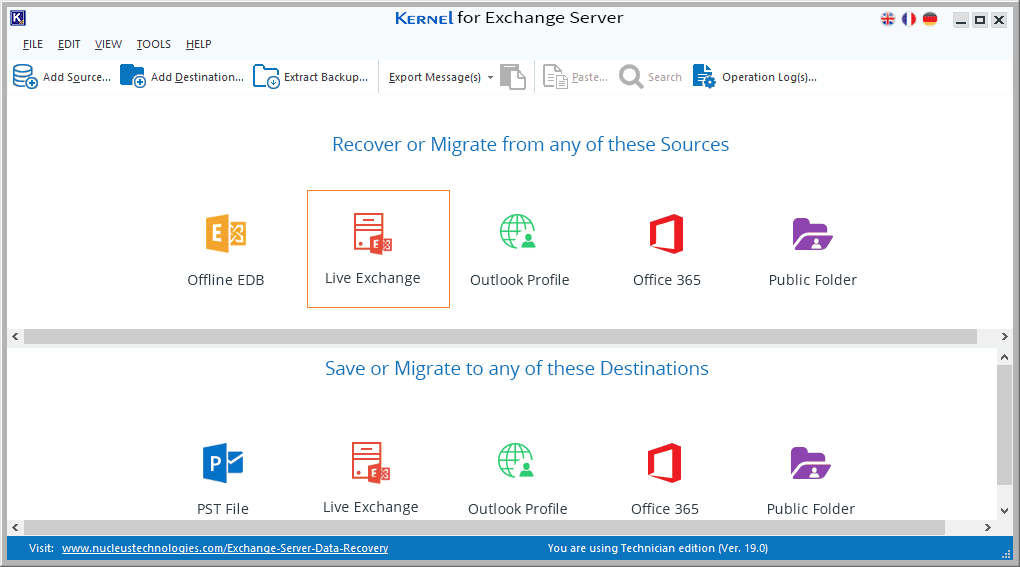Screen dimensions: 1020x567
Task: Open the HELP menu
Action: pos(198,44)
